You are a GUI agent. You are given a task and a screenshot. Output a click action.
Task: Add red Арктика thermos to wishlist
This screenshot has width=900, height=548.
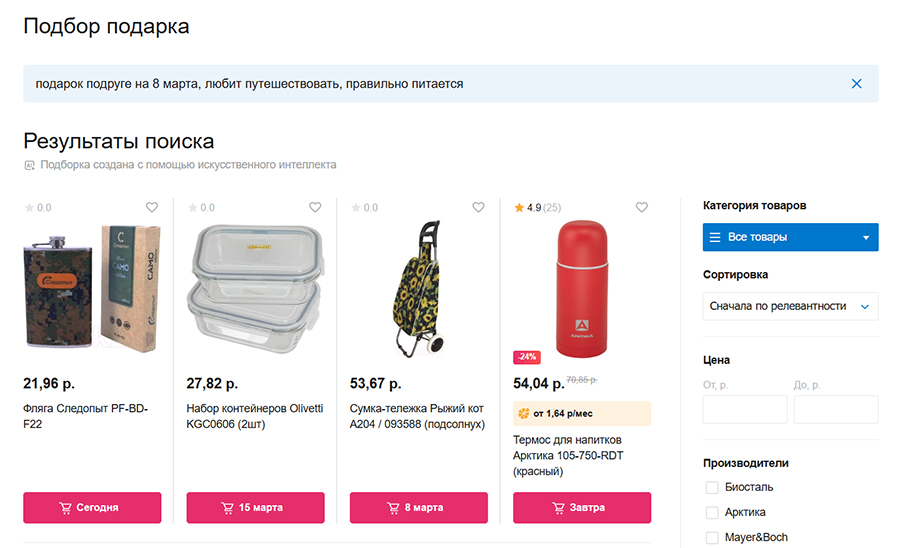(642, 208)
